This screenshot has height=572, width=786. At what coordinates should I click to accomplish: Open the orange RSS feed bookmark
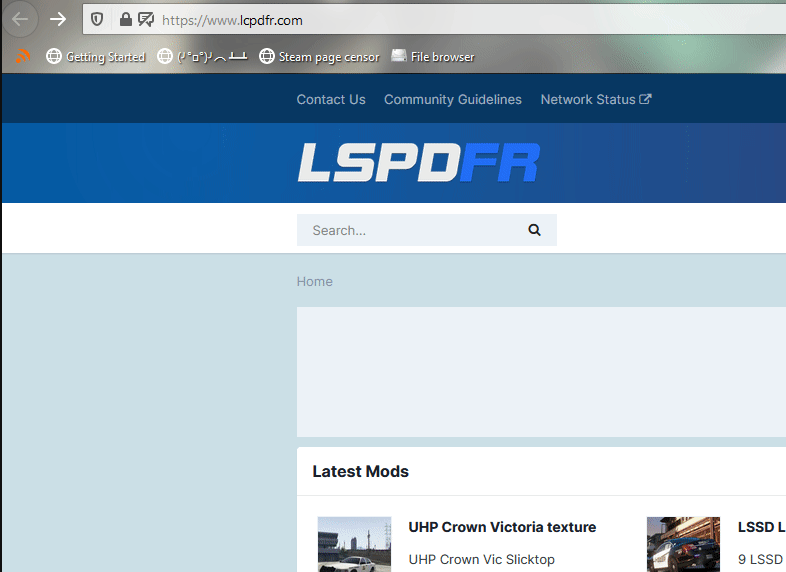[x=23, y=56]
